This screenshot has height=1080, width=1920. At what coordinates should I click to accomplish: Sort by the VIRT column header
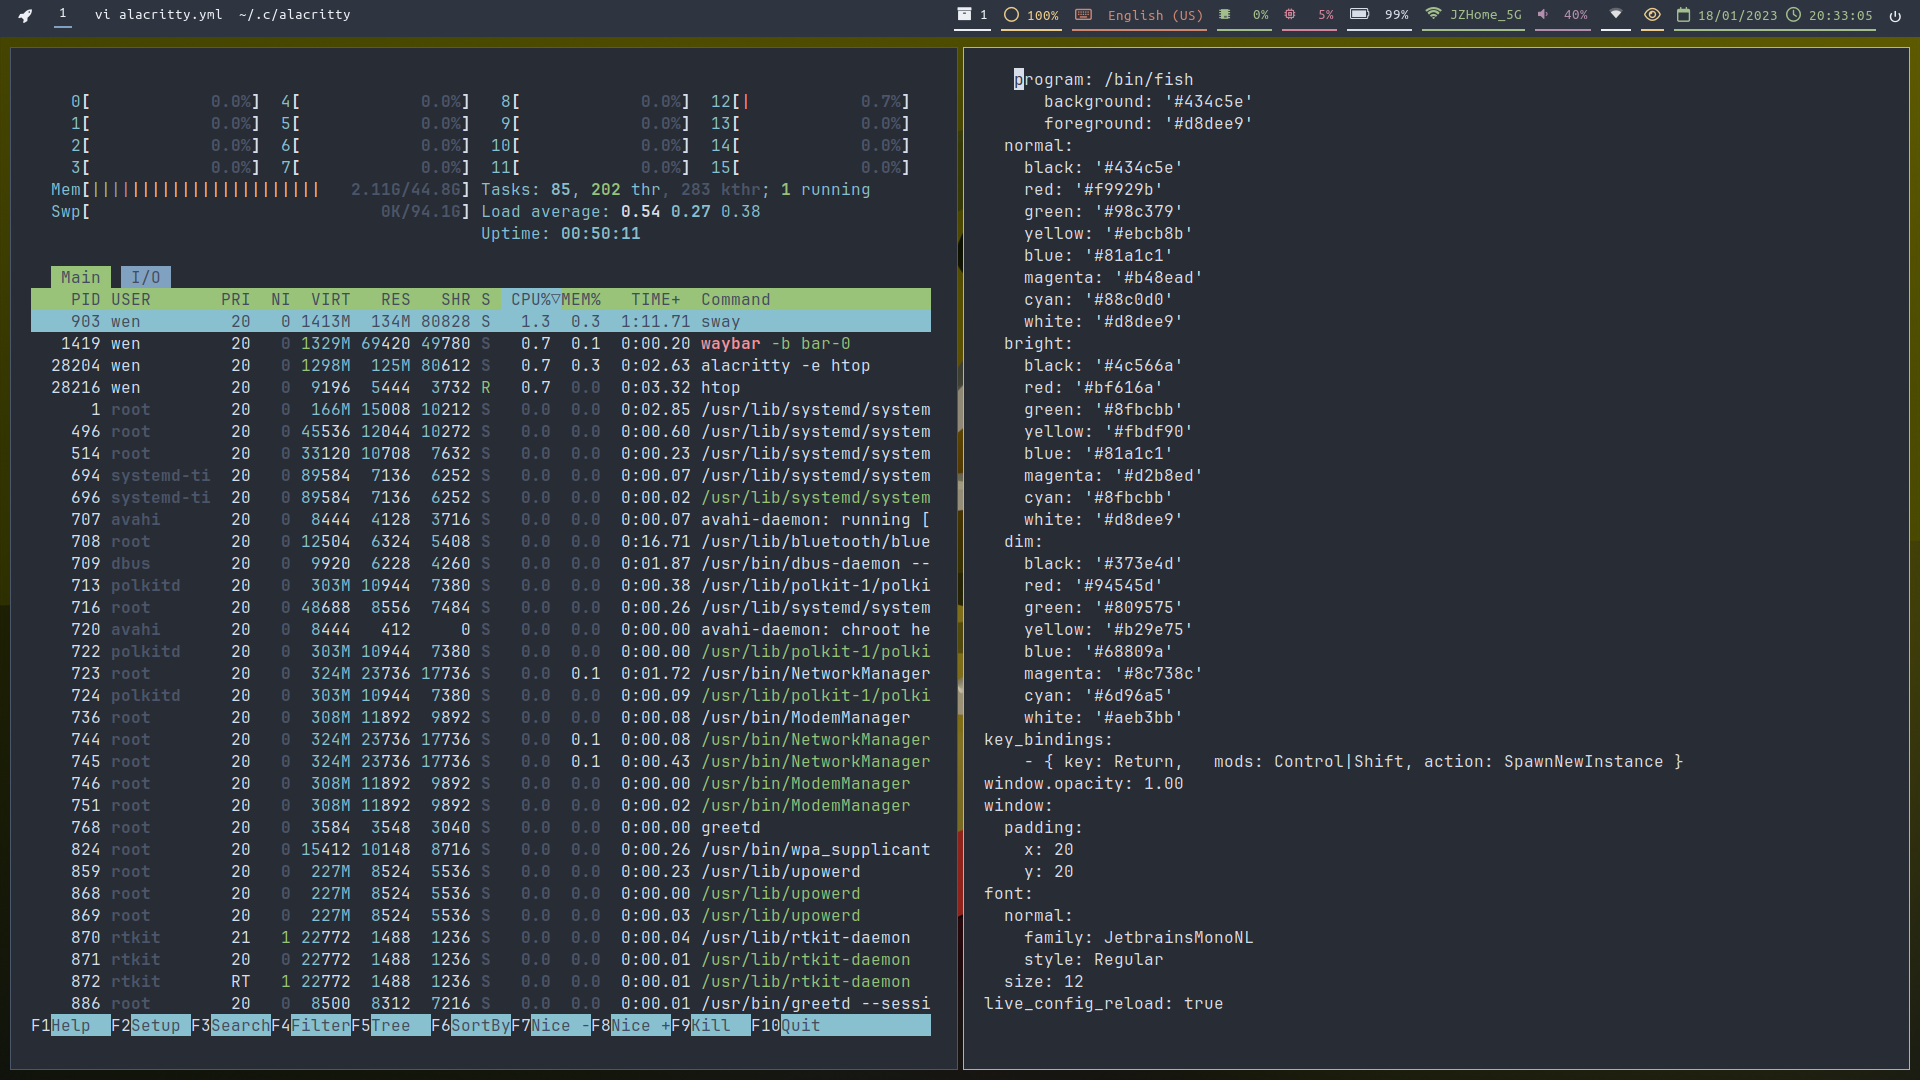click(331, 299)
